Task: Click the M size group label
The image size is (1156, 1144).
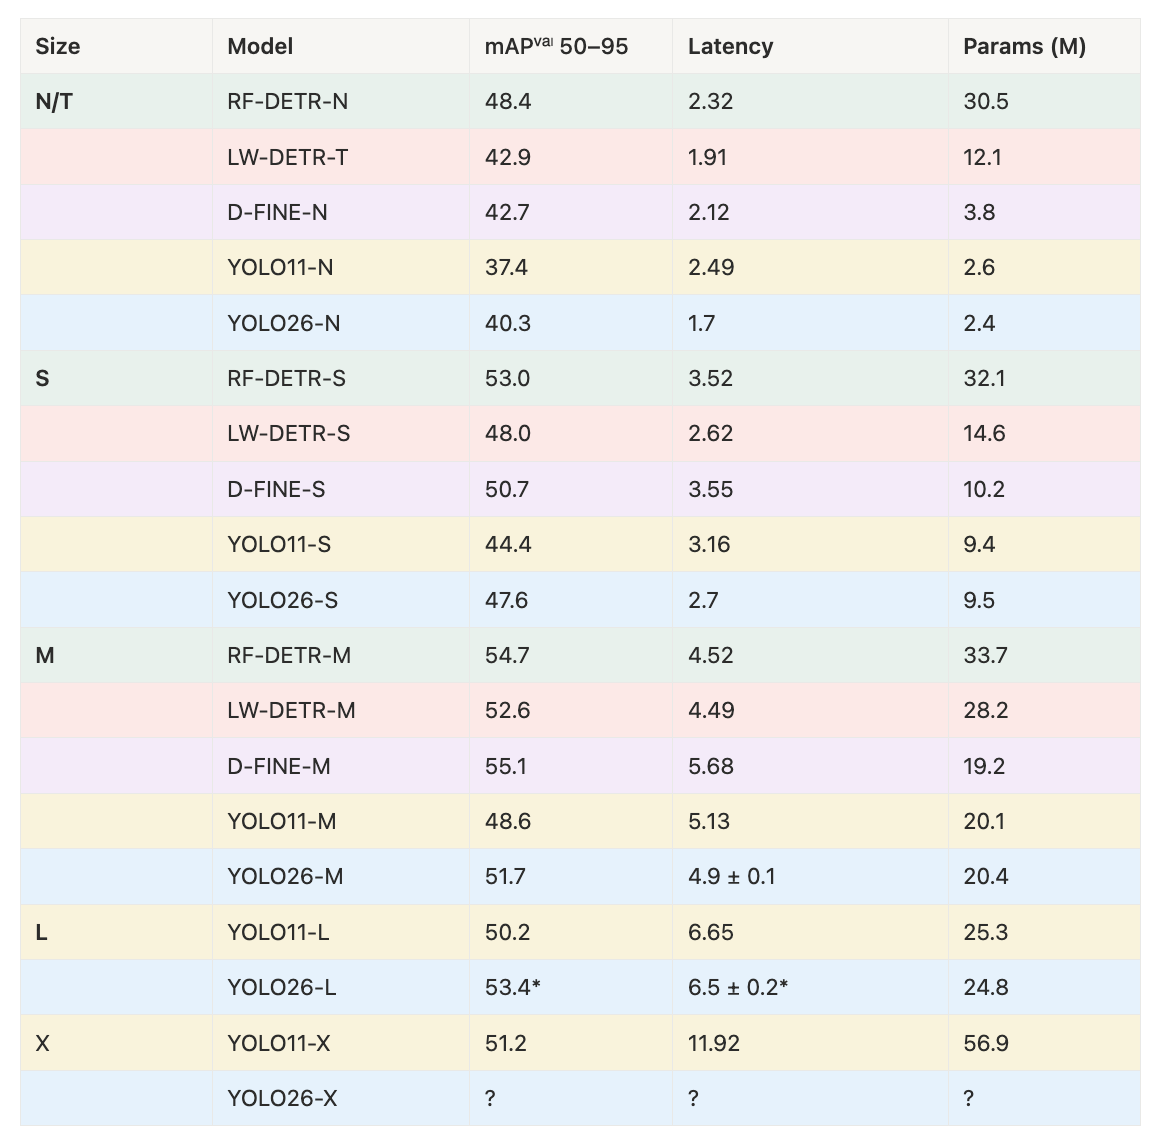Action: (x=45, y=655)
